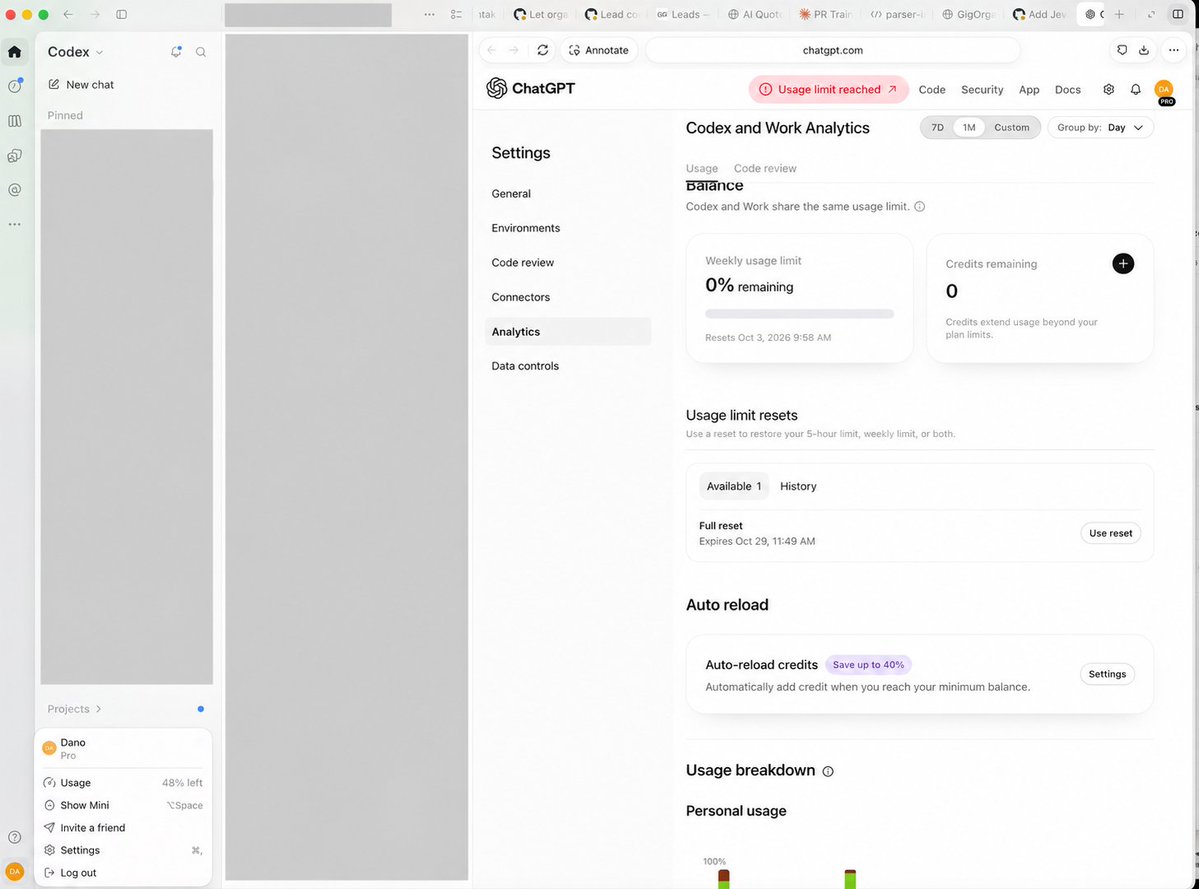Open Connectors settings section

coord(568,297)
